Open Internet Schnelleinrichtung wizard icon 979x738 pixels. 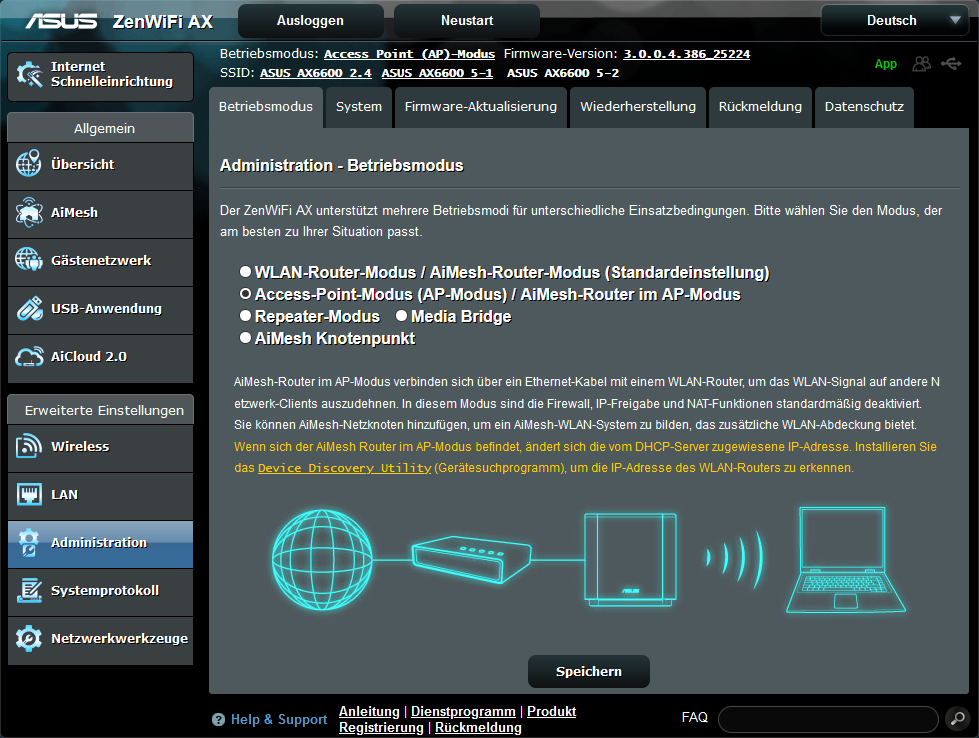tap(29, 74)
